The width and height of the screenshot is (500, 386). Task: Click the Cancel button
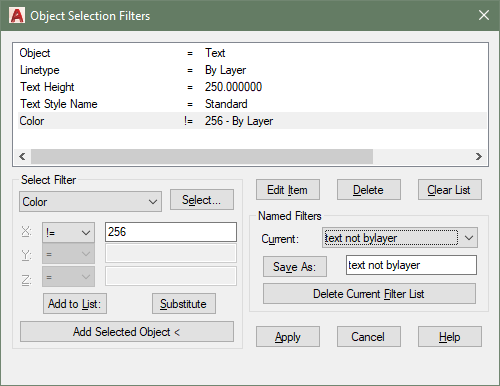[369, 337]
